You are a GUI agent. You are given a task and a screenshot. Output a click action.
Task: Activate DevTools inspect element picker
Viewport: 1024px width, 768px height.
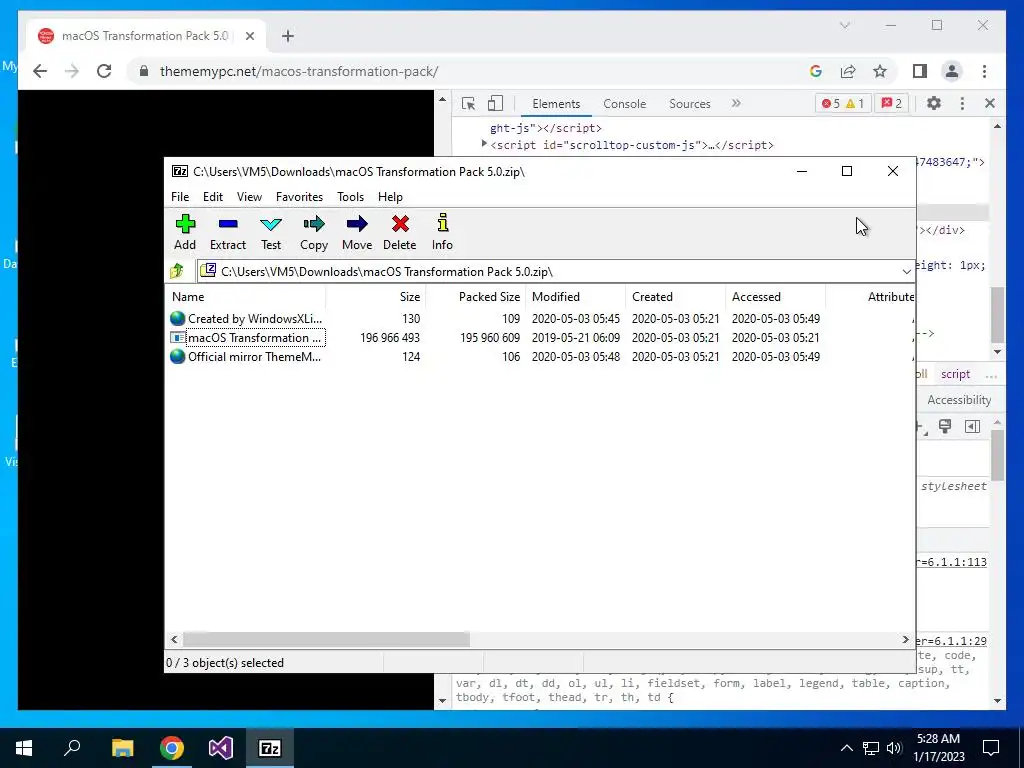pos(468,103)
